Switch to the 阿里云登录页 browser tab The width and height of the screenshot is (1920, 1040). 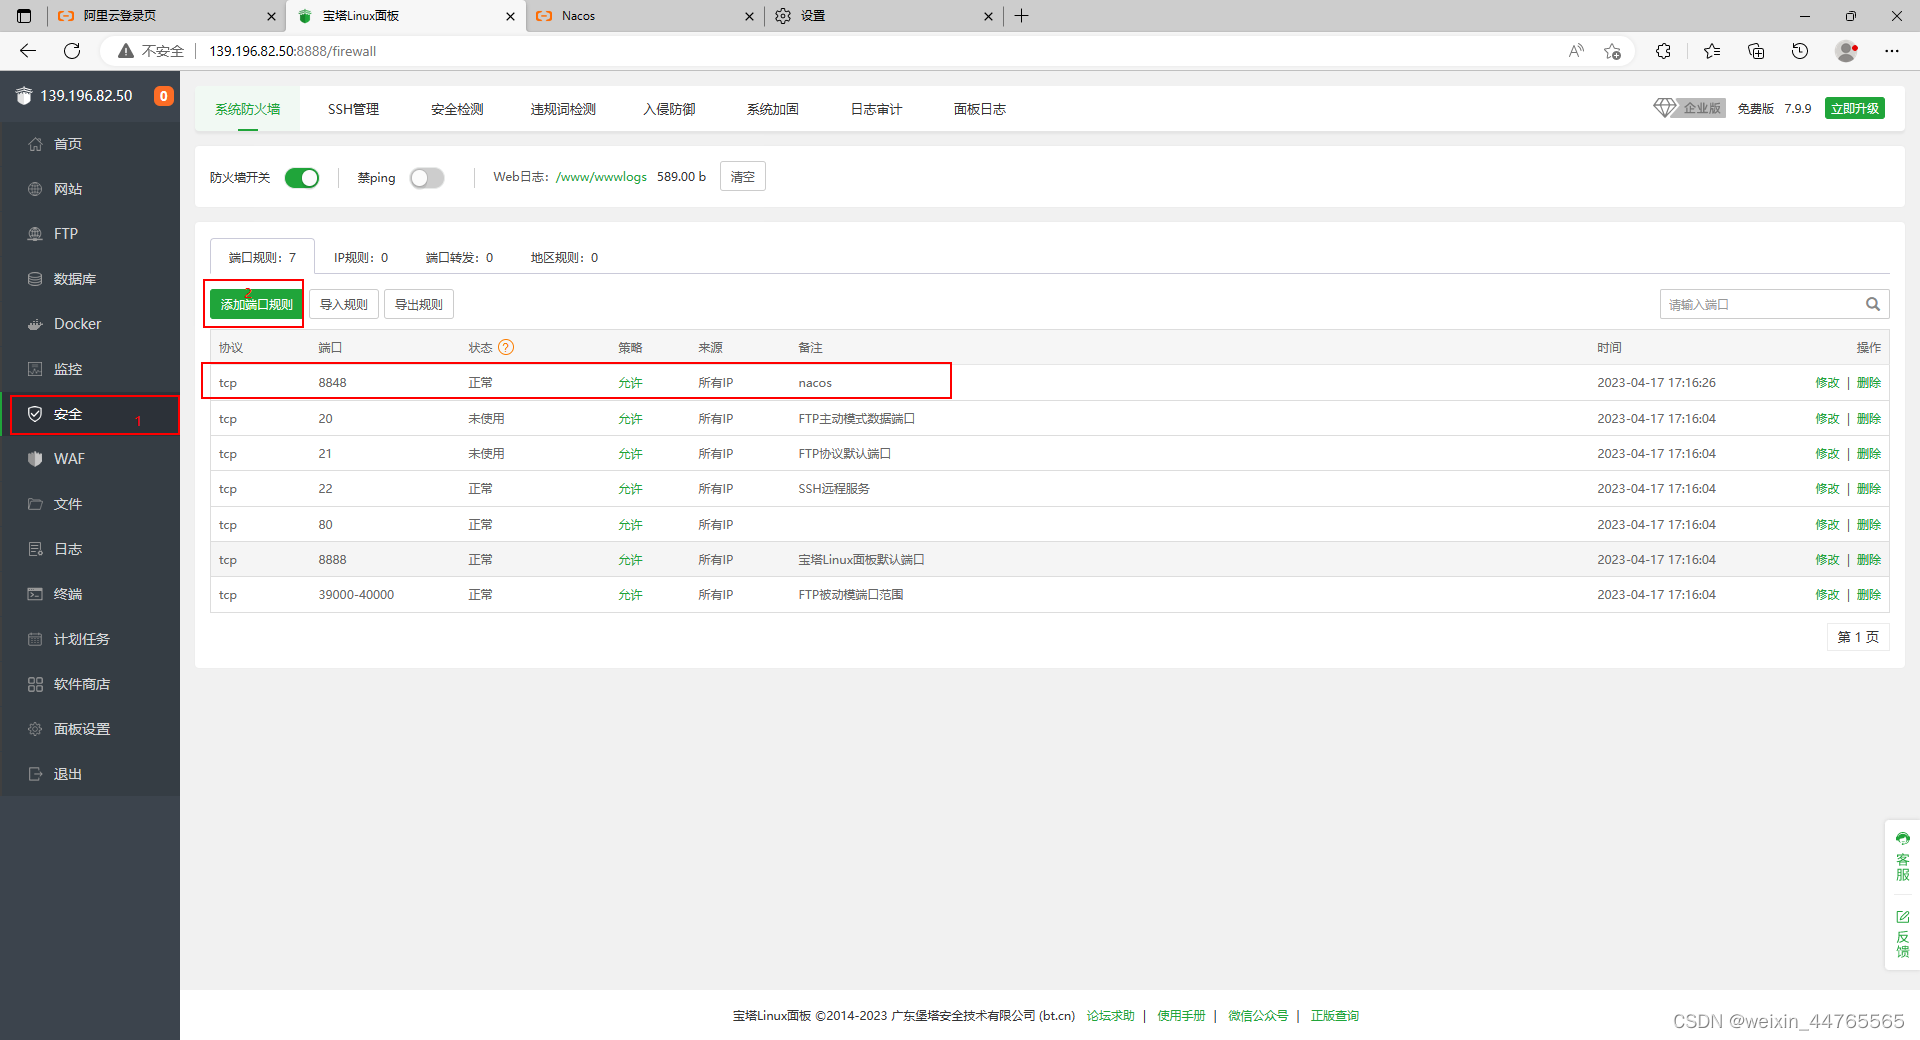(x=166, y=16)
